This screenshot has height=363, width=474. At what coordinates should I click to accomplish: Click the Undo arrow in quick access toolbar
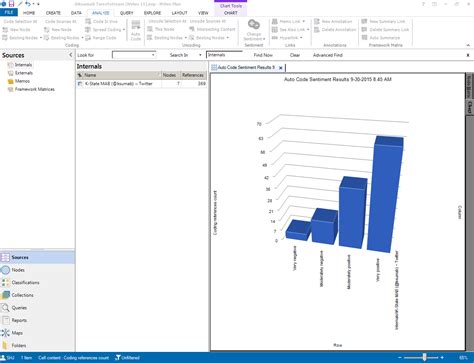tap(28, 4)
